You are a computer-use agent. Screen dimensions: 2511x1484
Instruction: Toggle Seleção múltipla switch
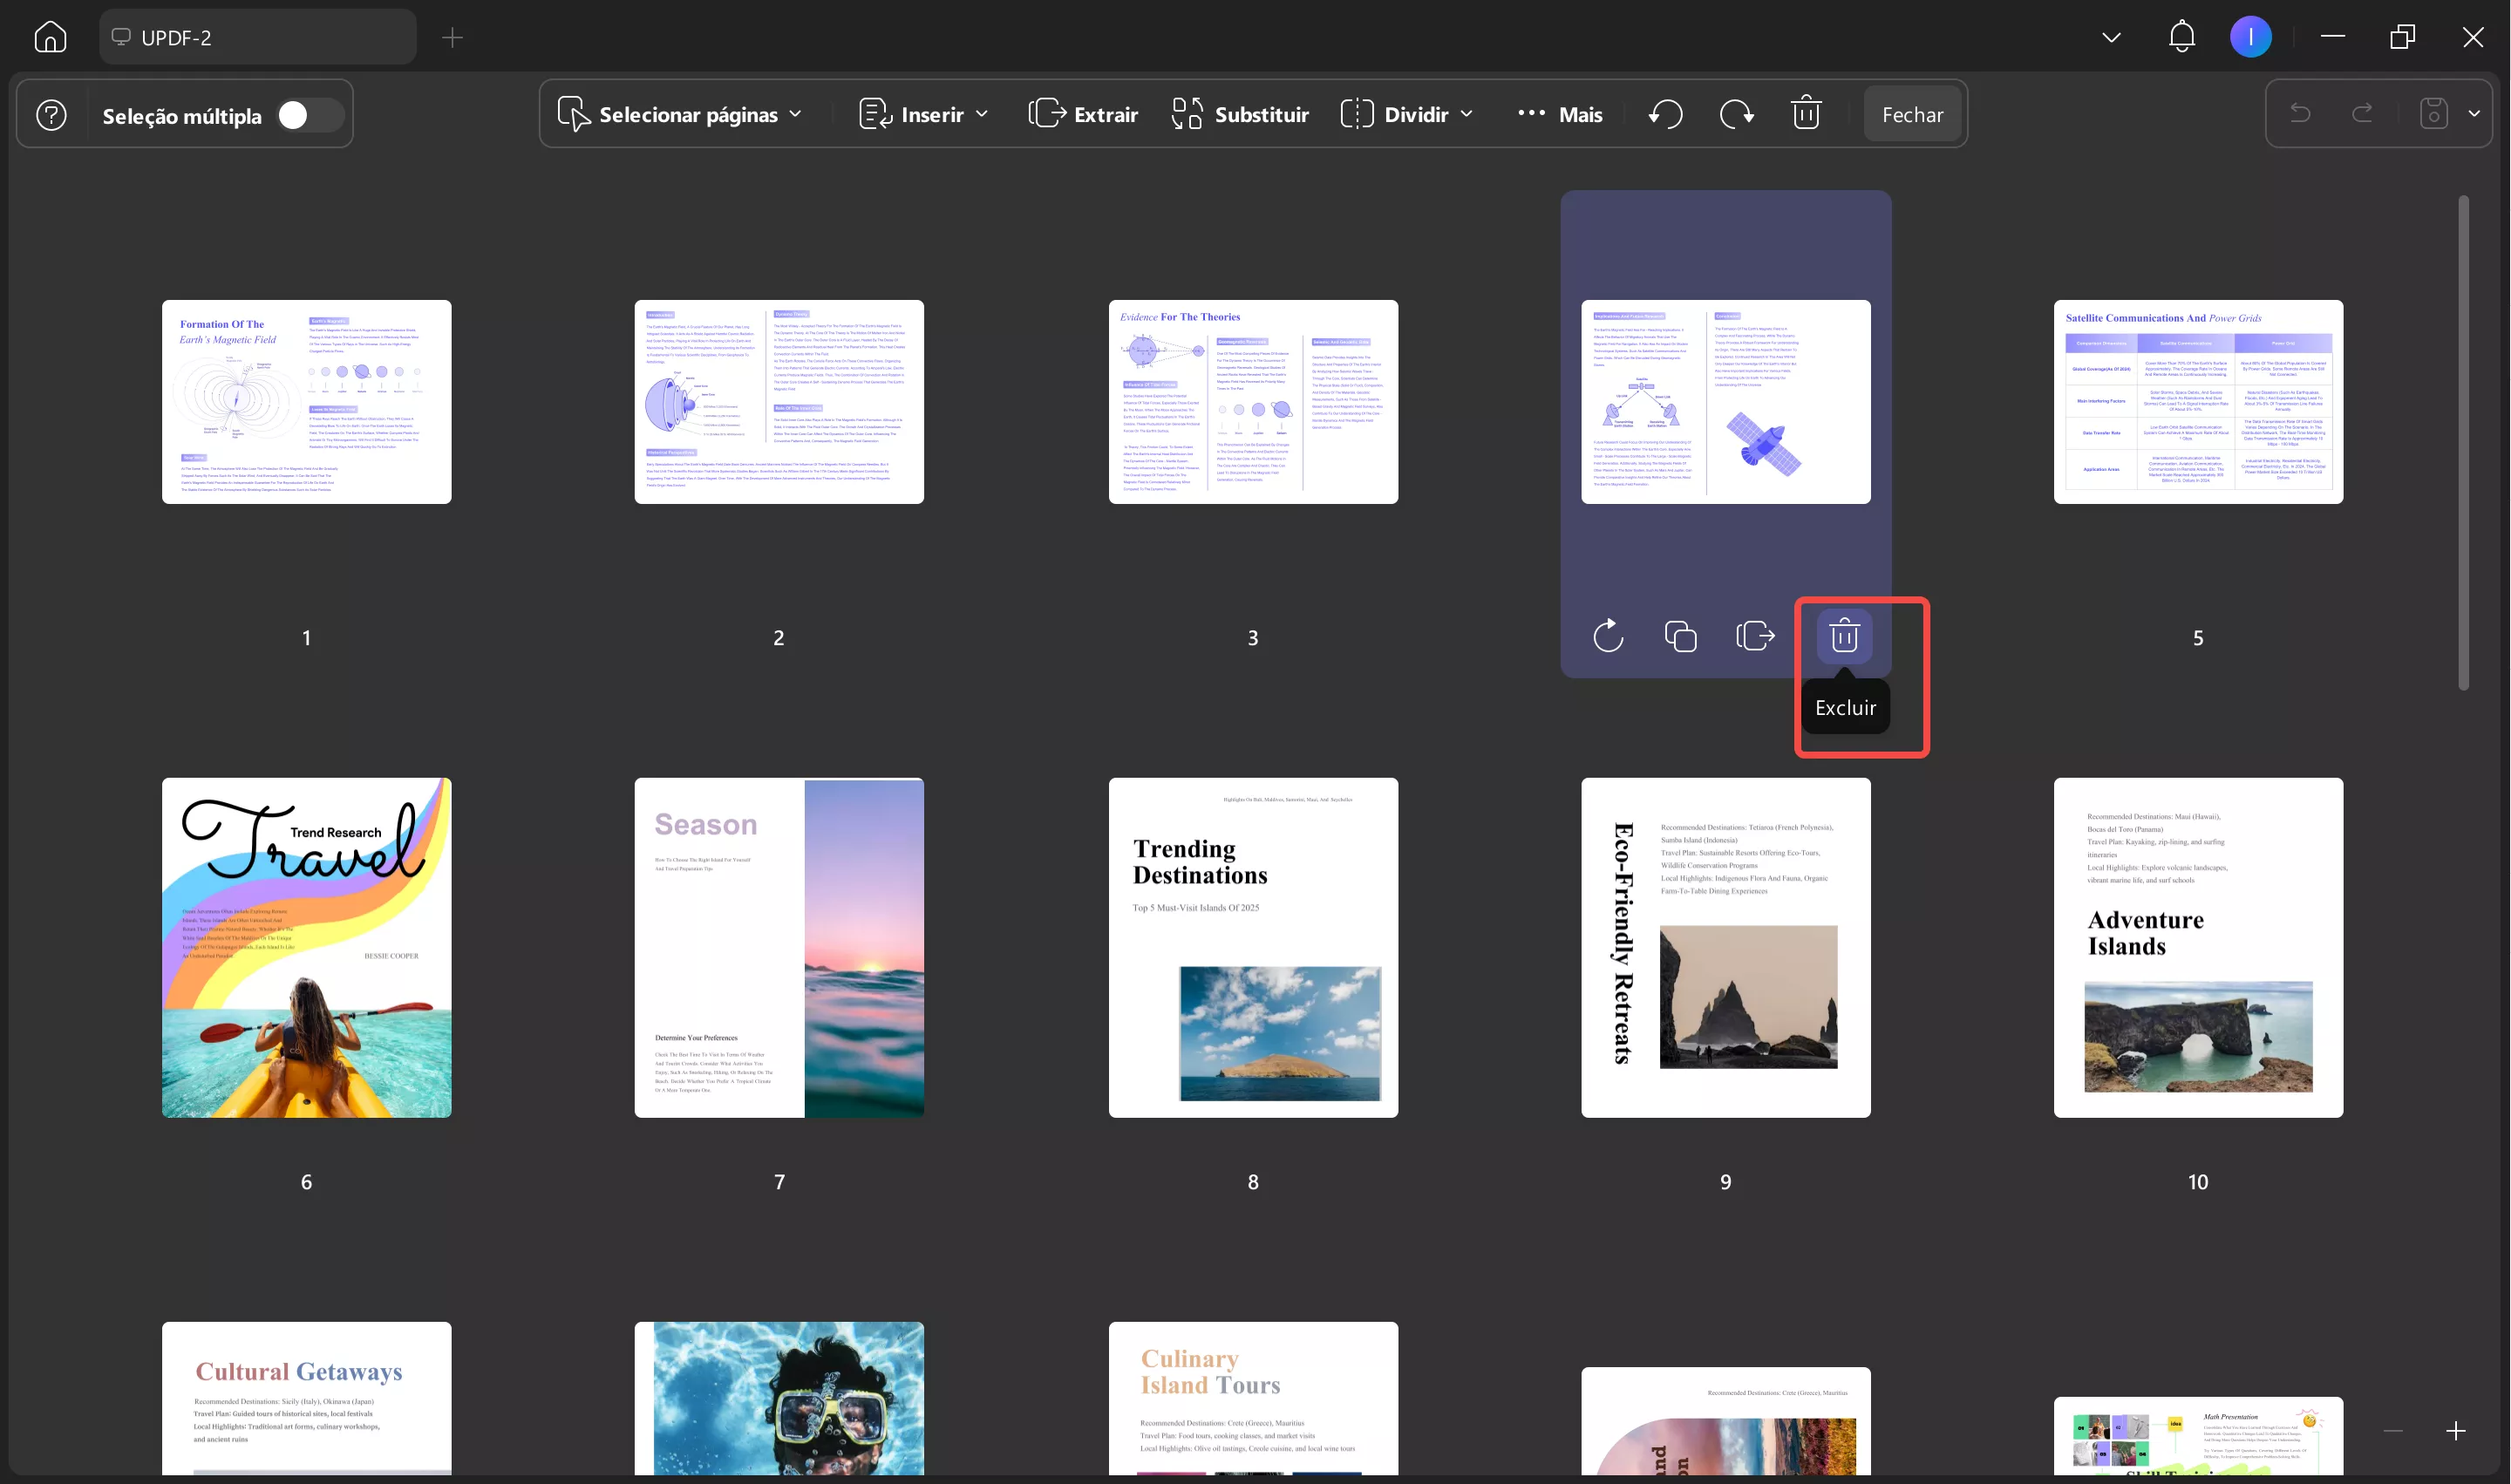308,115
